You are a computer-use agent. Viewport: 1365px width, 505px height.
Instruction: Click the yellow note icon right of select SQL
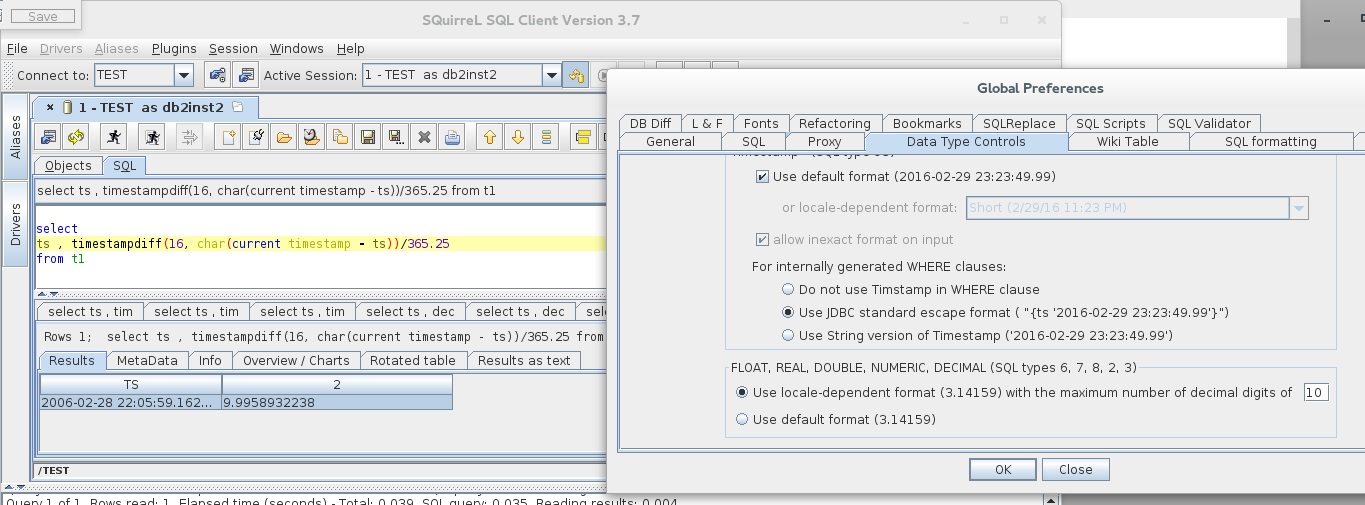[x=584, y=137]
